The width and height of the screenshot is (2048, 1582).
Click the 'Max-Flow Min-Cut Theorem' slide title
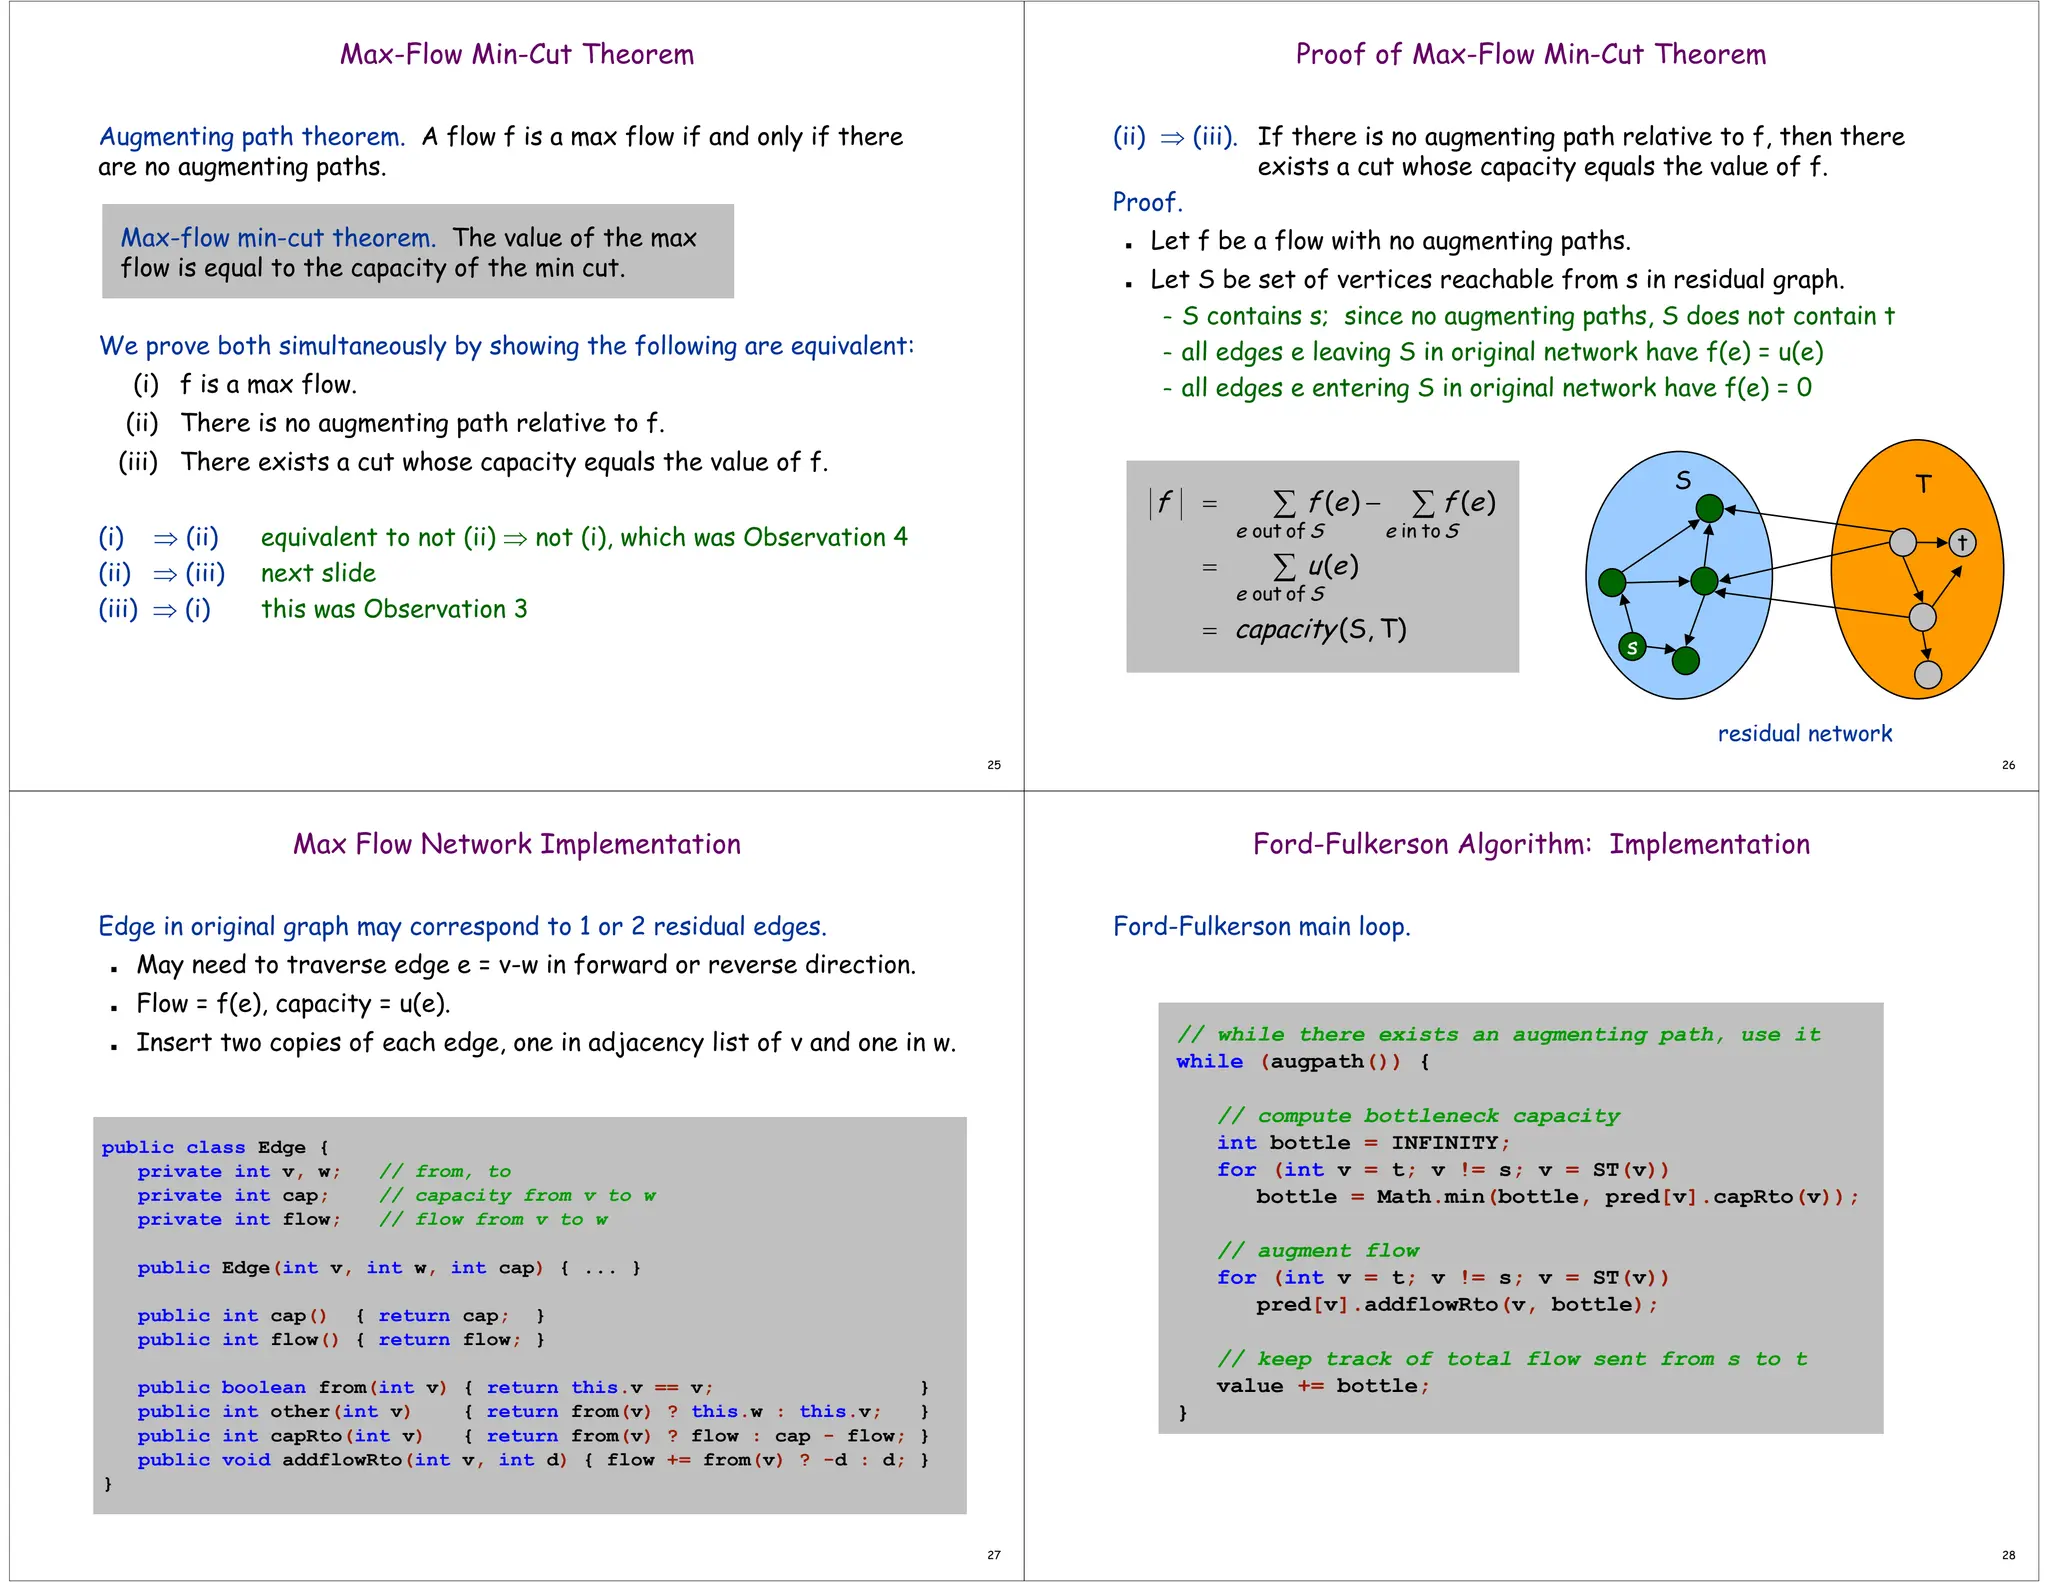516,54
